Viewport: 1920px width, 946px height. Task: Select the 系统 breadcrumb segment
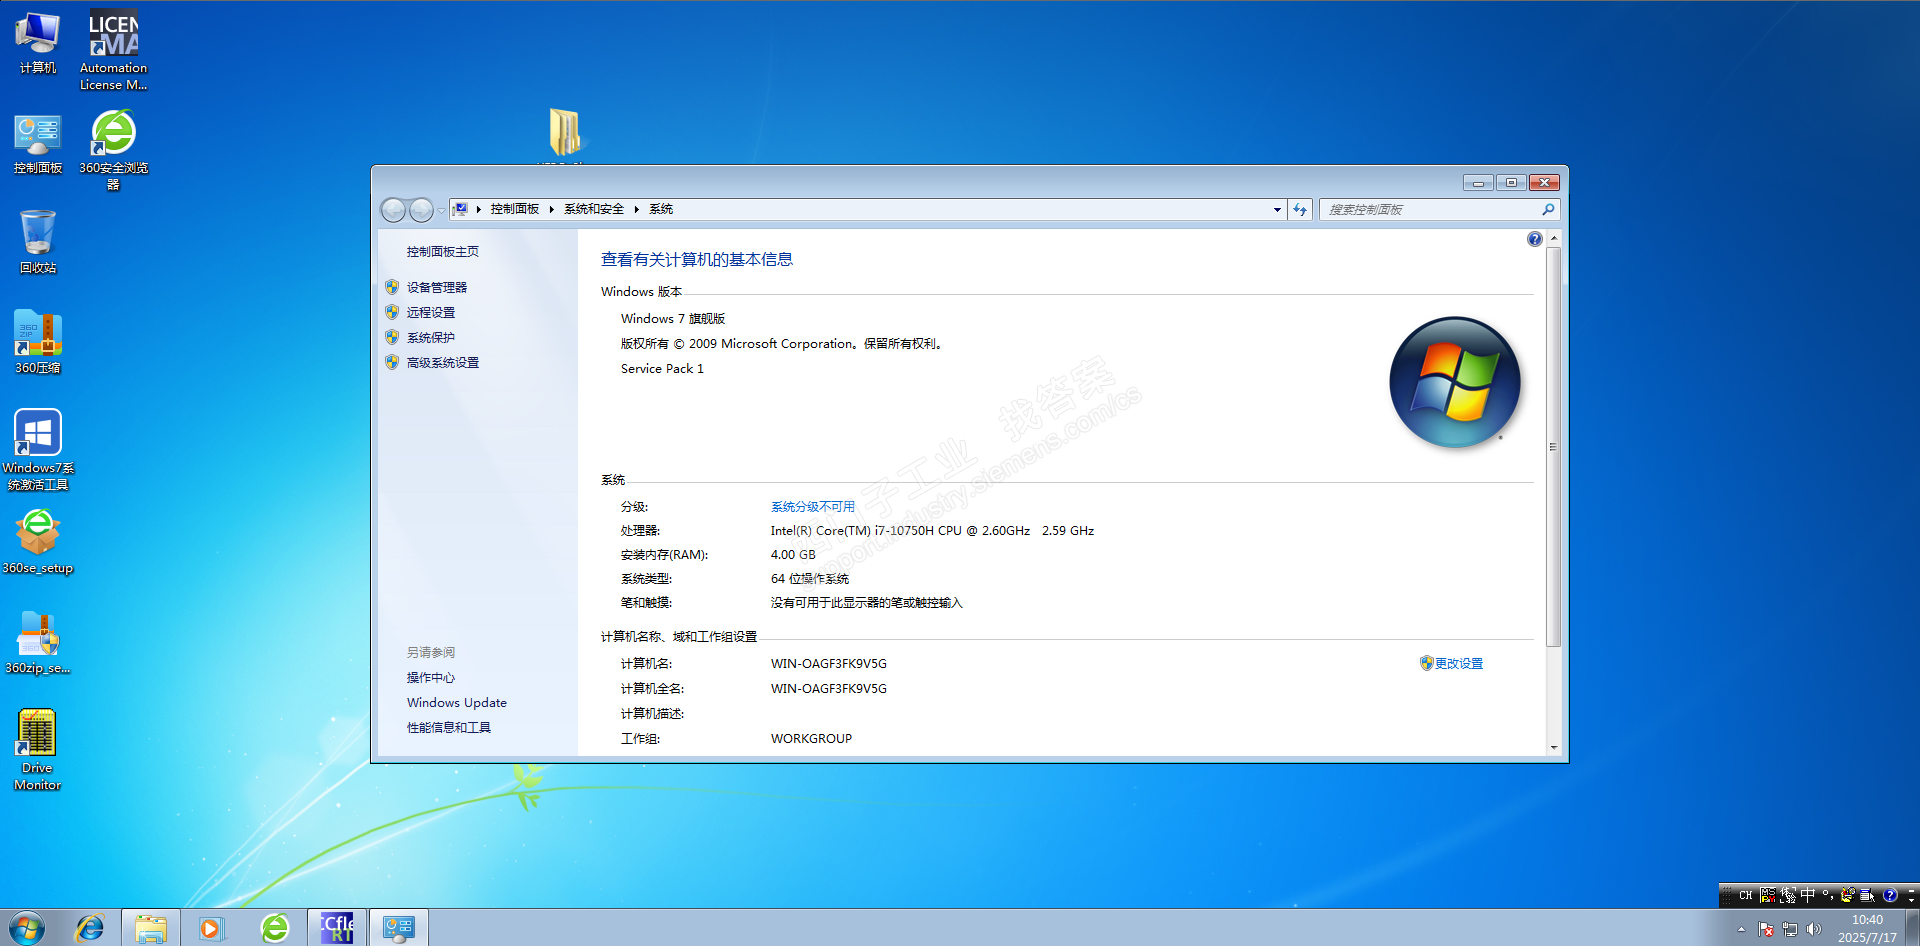[661, 209]
